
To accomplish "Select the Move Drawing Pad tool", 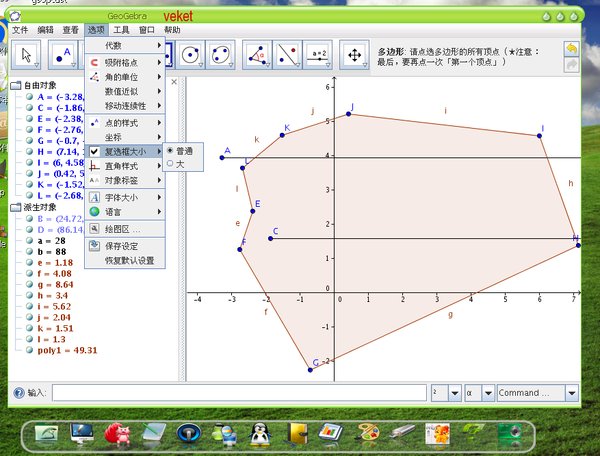I will pos(353,53).
